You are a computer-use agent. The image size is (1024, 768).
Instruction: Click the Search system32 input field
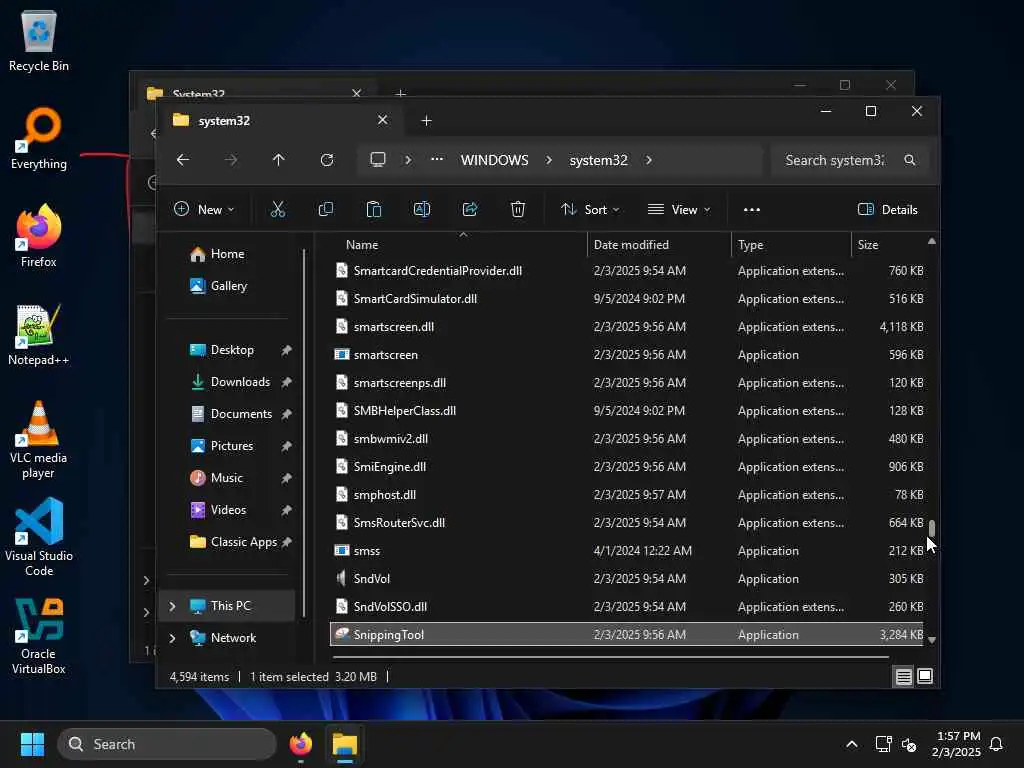836,160
